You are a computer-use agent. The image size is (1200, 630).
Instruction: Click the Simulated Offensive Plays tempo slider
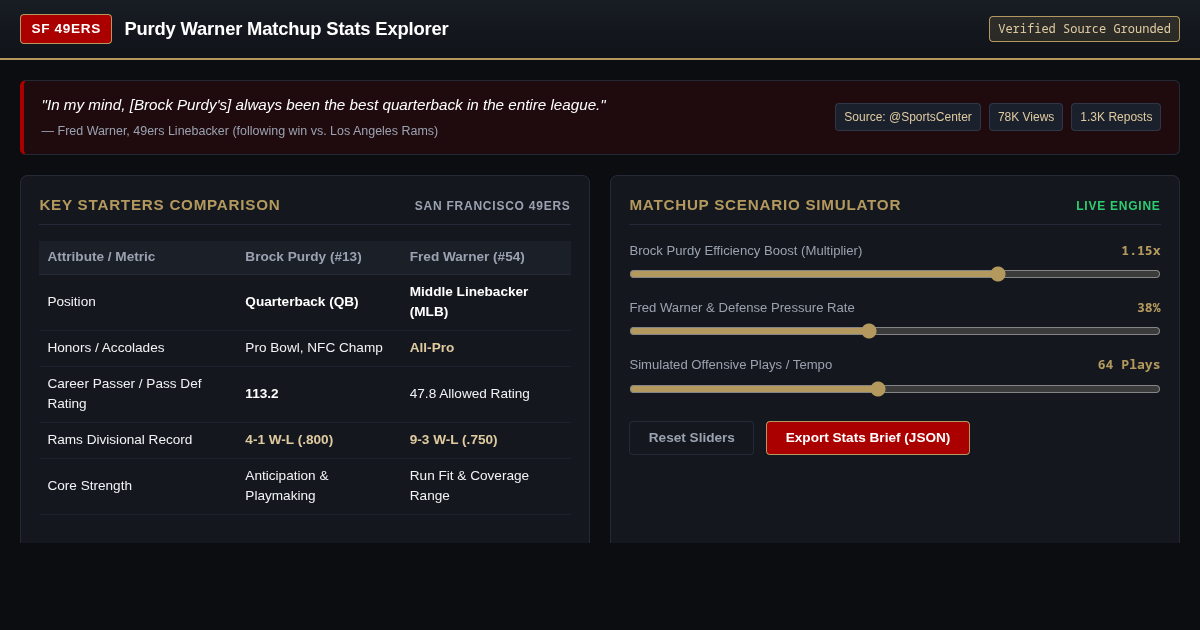895,389
